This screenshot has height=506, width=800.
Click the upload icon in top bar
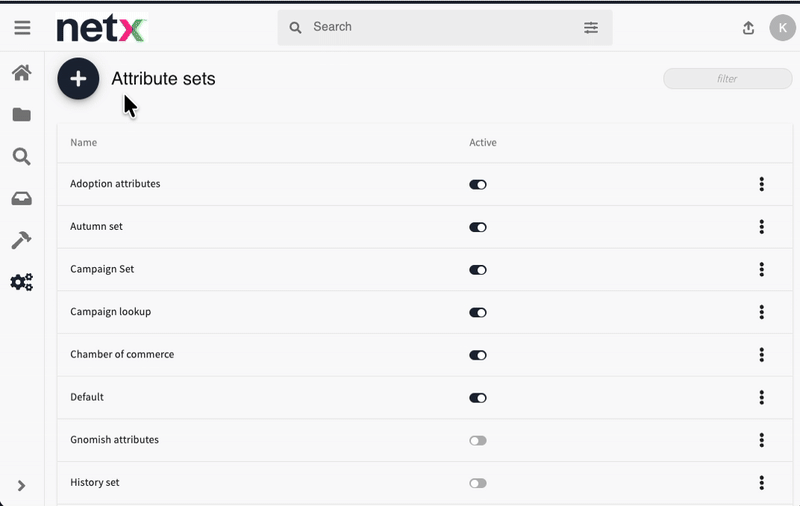[x=748, y=28]
